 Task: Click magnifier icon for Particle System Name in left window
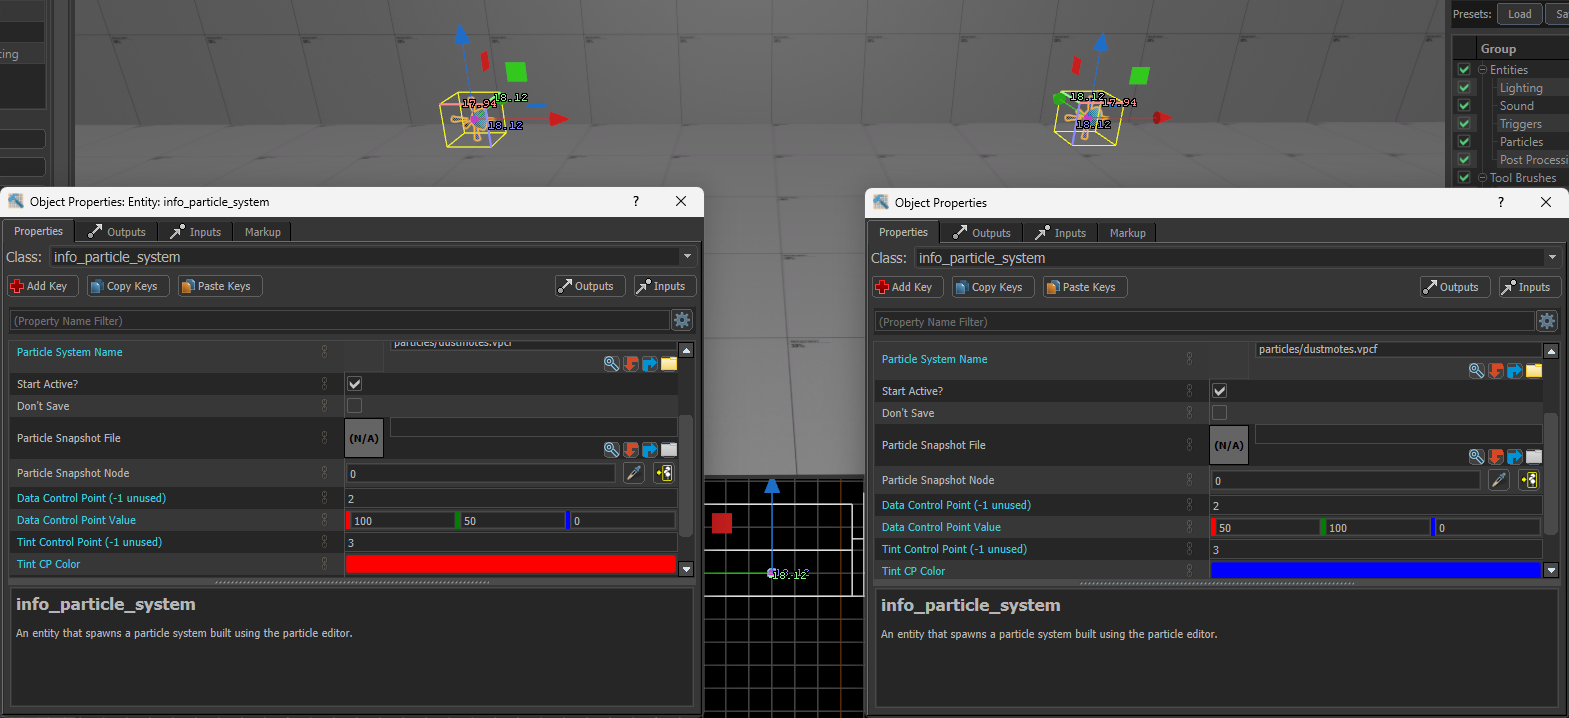click(x=611, y=364)
